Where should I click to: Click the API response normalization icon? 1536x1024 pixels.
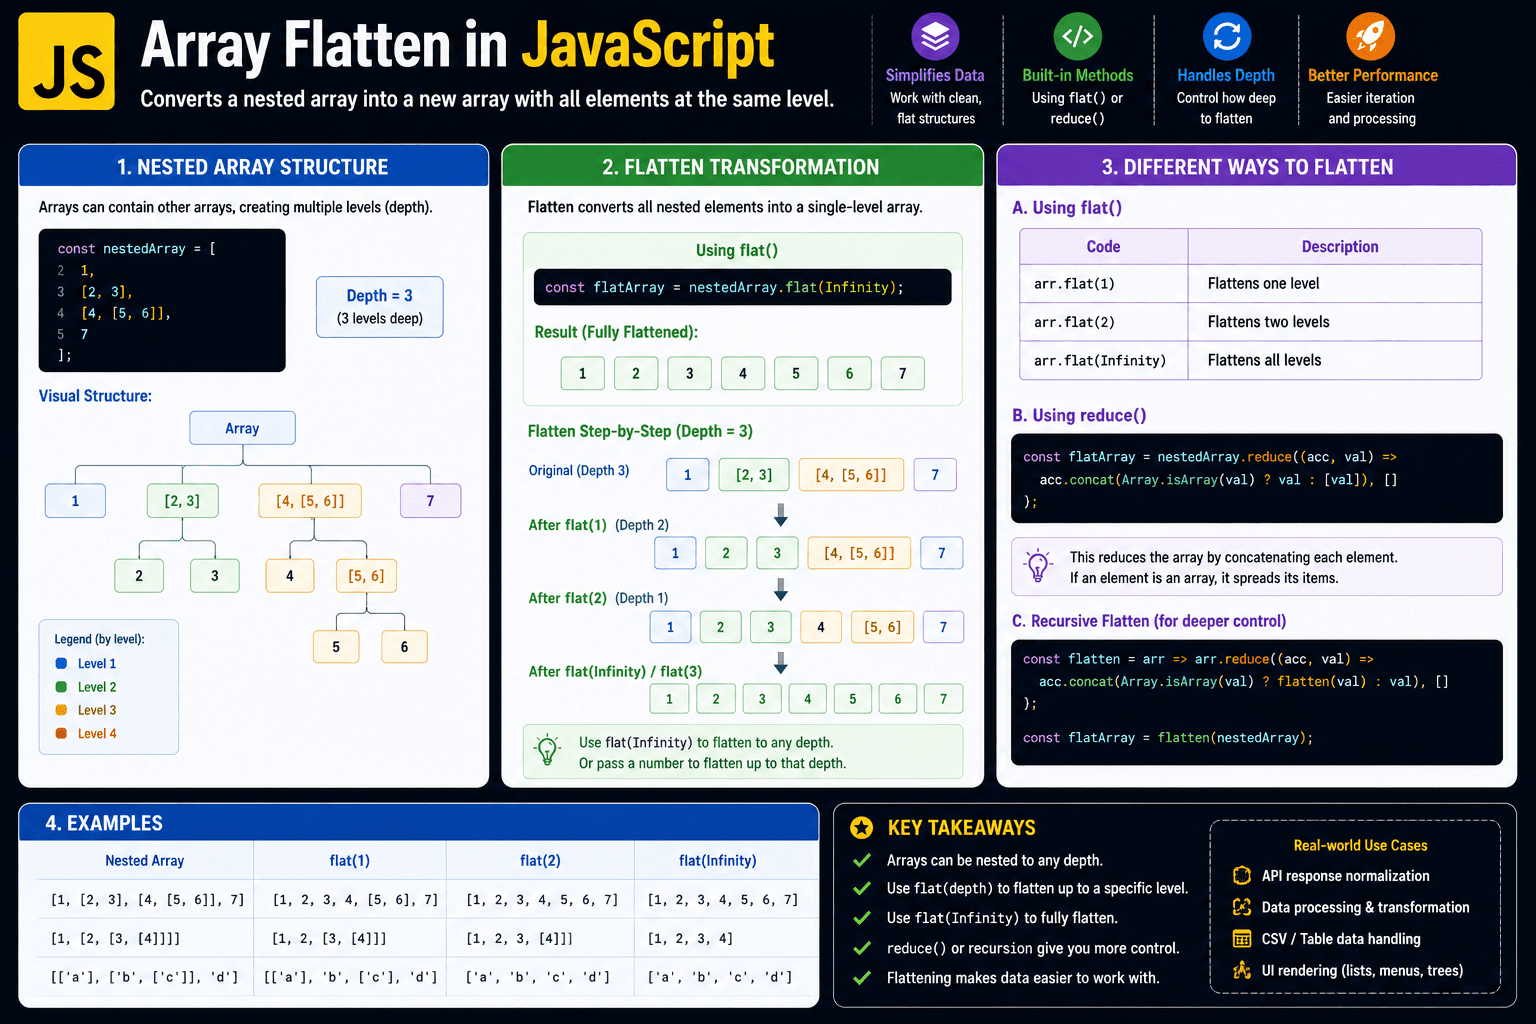pyautogui.click(x=1242, y=875)
